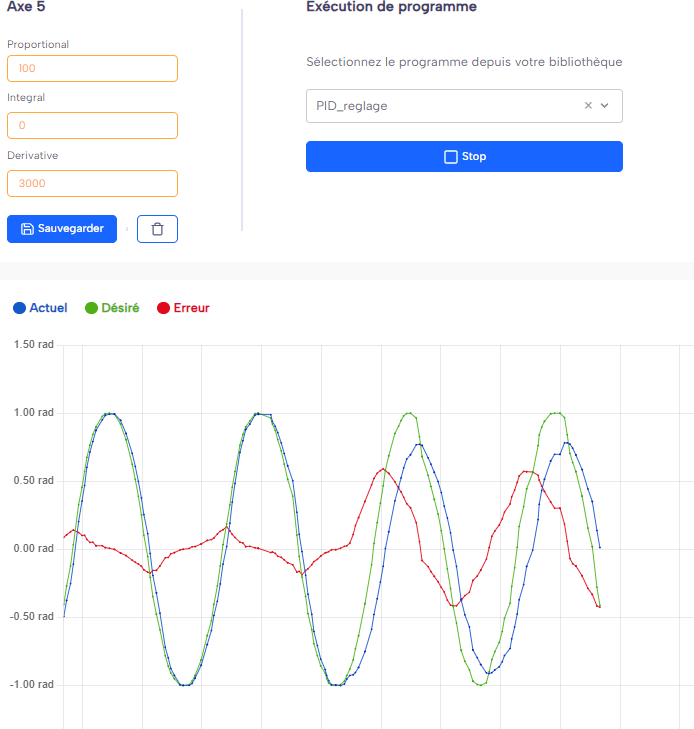Click the trash can delete icon
694x729 pixels.
[x=157, y=229]
